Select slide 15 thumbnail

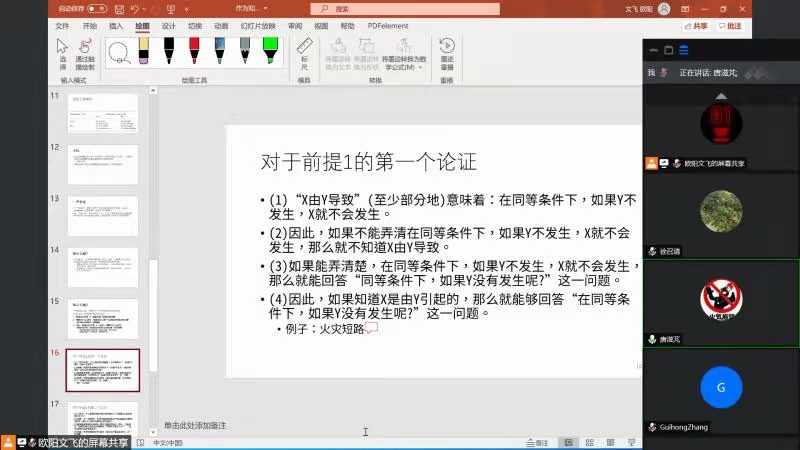coord(102,318)
